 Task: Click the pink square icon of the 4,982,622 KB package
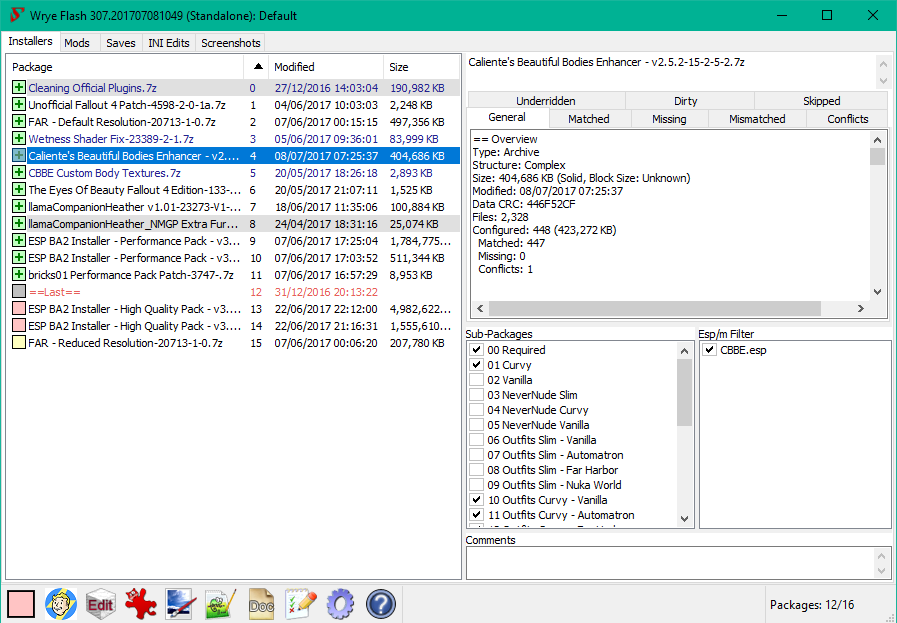[19, 309]
